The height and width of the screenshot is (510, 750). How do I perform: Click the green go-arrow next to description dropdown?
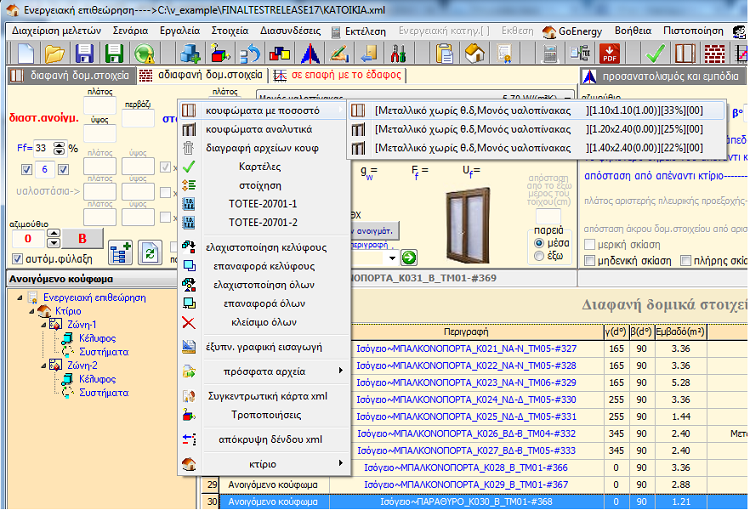click(408, 257)
